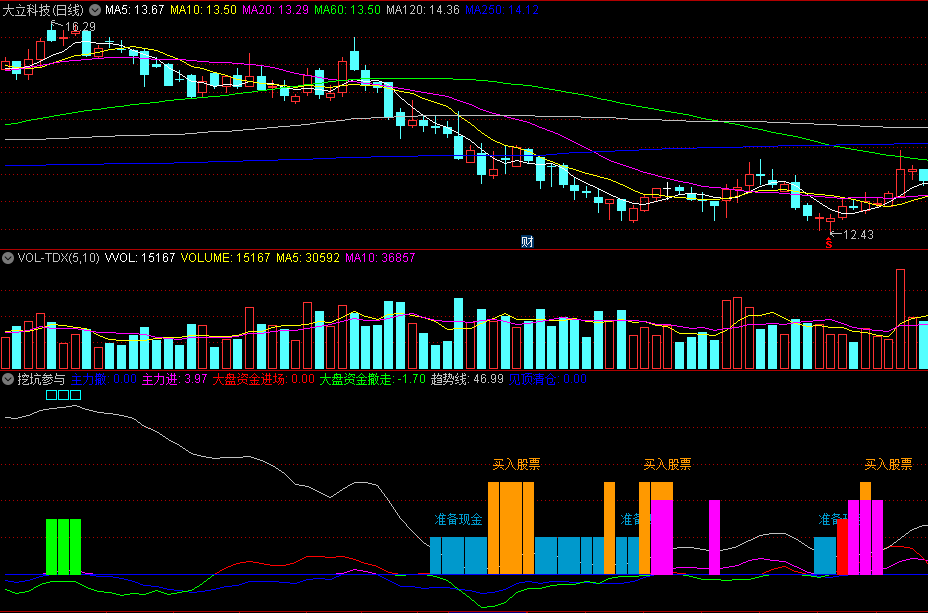Click the 趋势线: 46.99 label
Screen dimensions: 928x613
click(467, 379)
